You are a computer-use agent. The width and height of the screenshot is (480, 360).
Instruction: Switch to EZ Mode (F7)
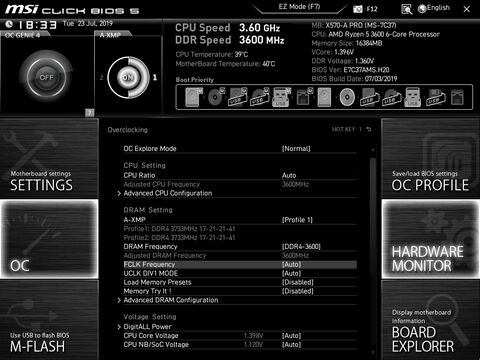click(299, 7)
